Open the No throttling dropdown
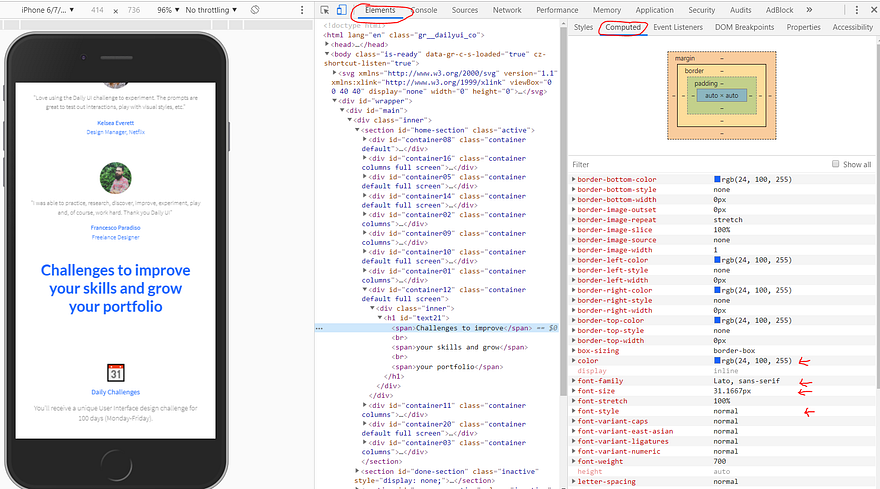The image size is (880, 489). pyautogui.click(x=212, y=9)
